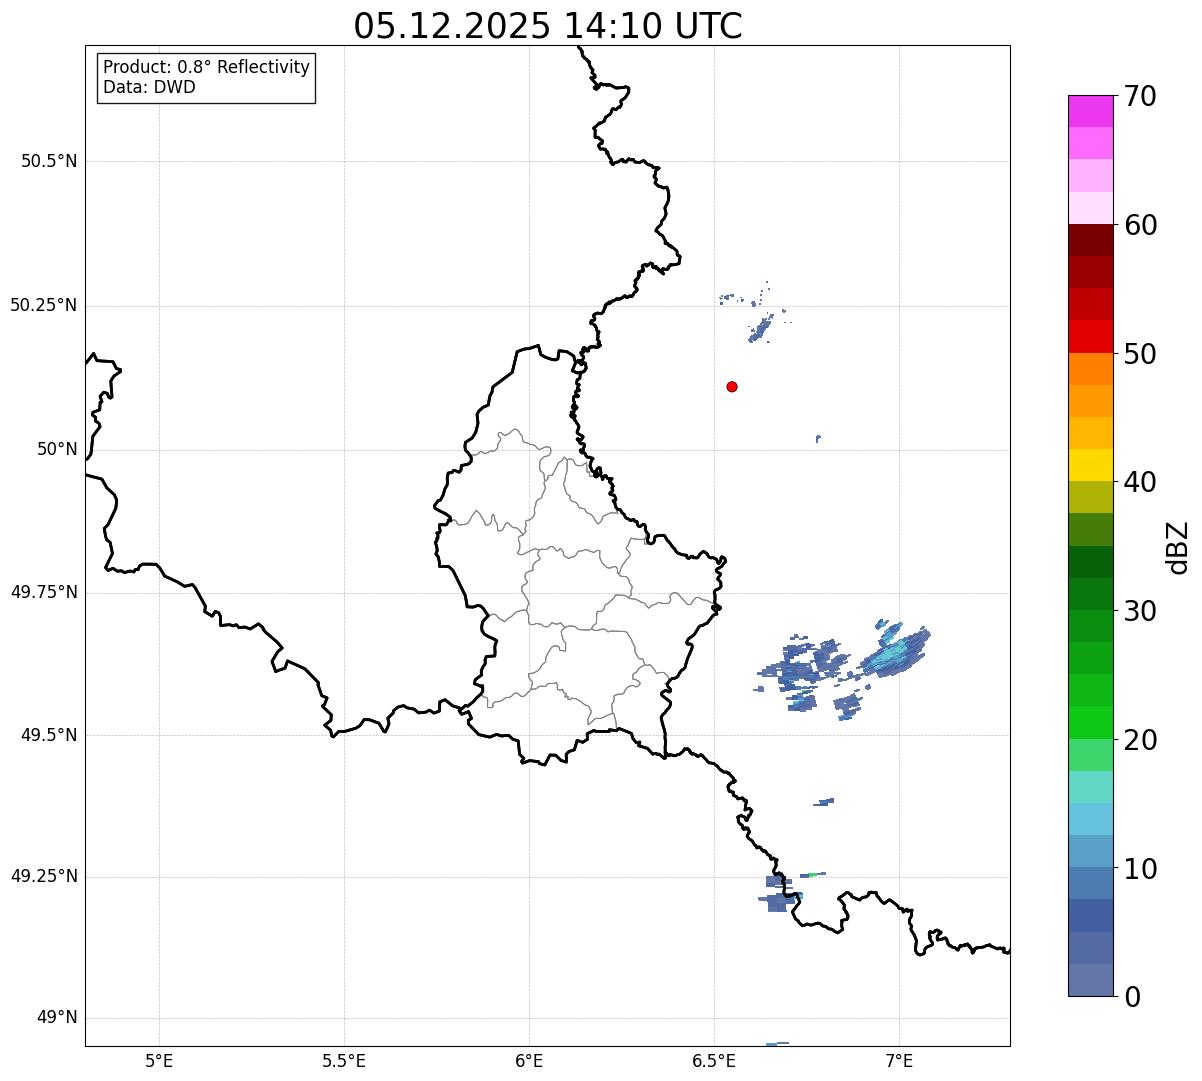
Task: Click the colorbar label 10
Action: tap(1140, 869)
